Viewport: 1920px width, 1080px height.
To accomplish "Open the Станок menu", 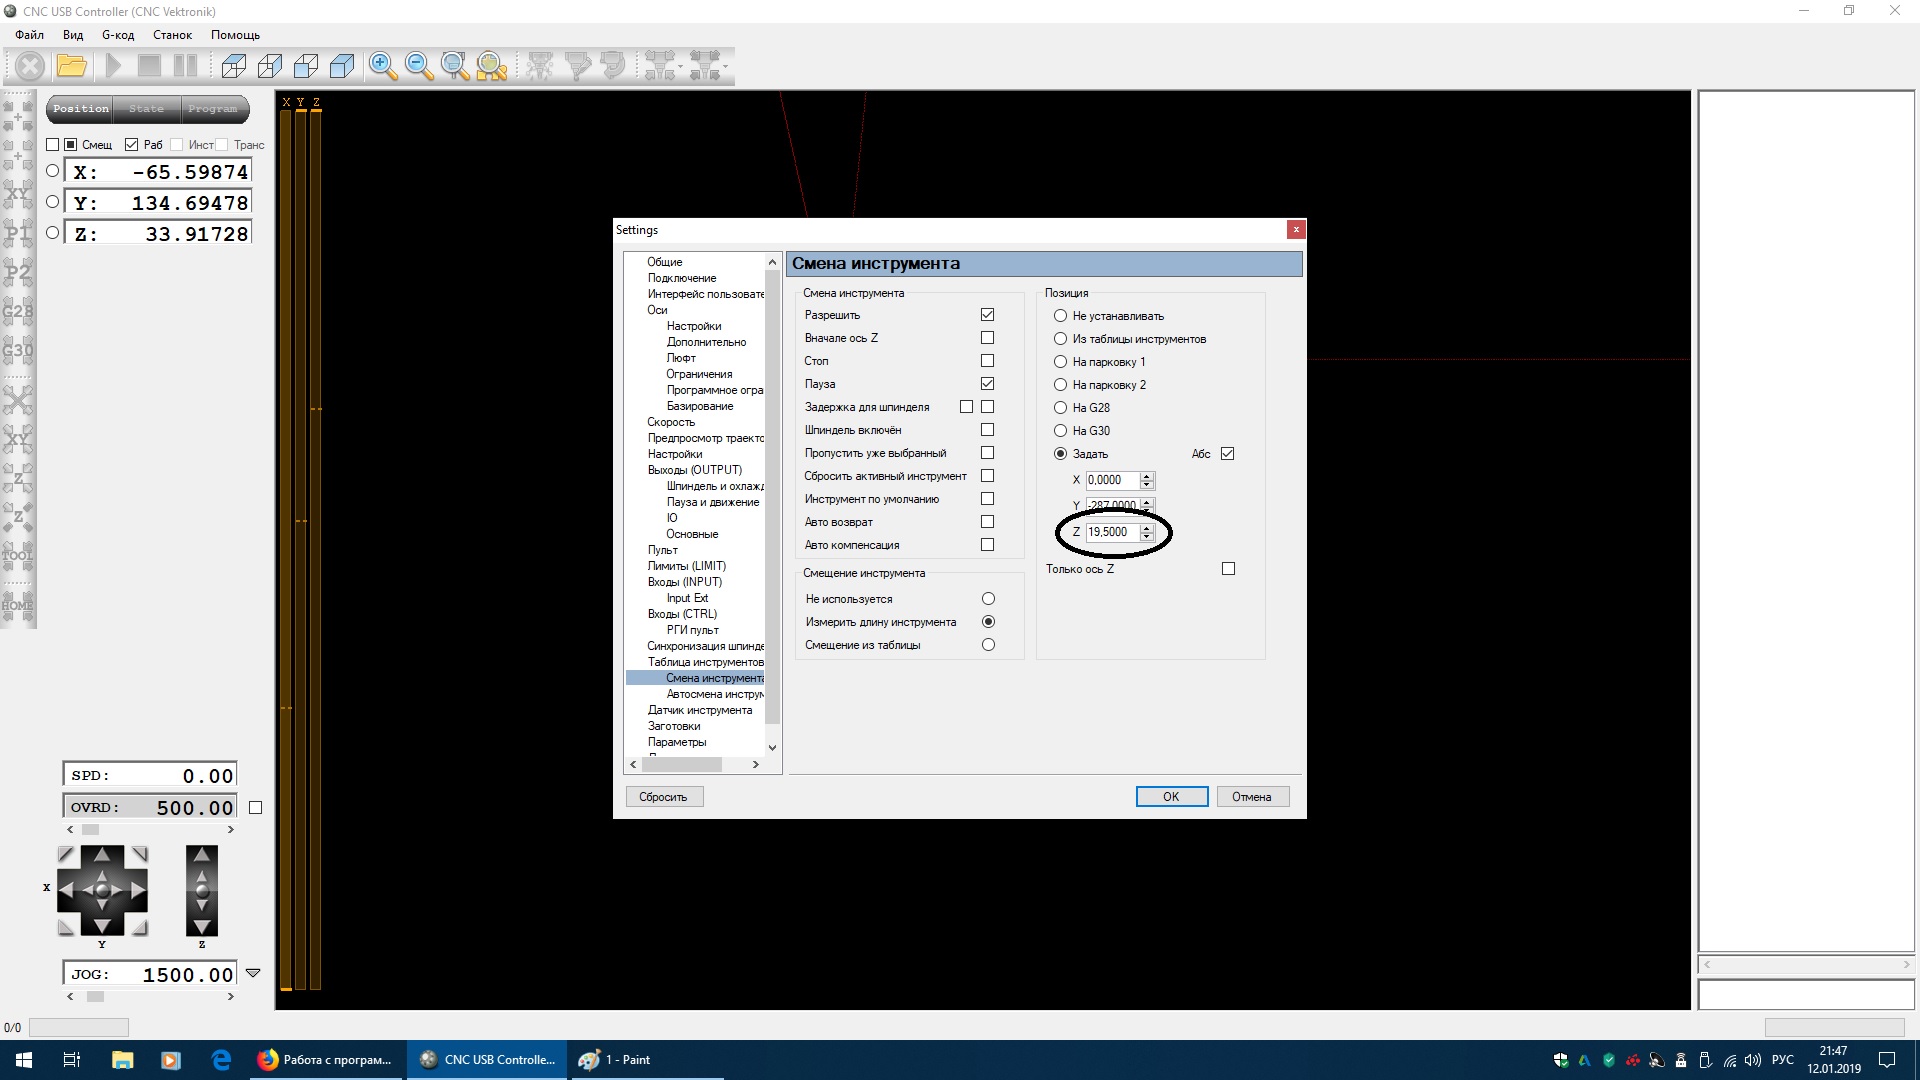I will [172, 35].
